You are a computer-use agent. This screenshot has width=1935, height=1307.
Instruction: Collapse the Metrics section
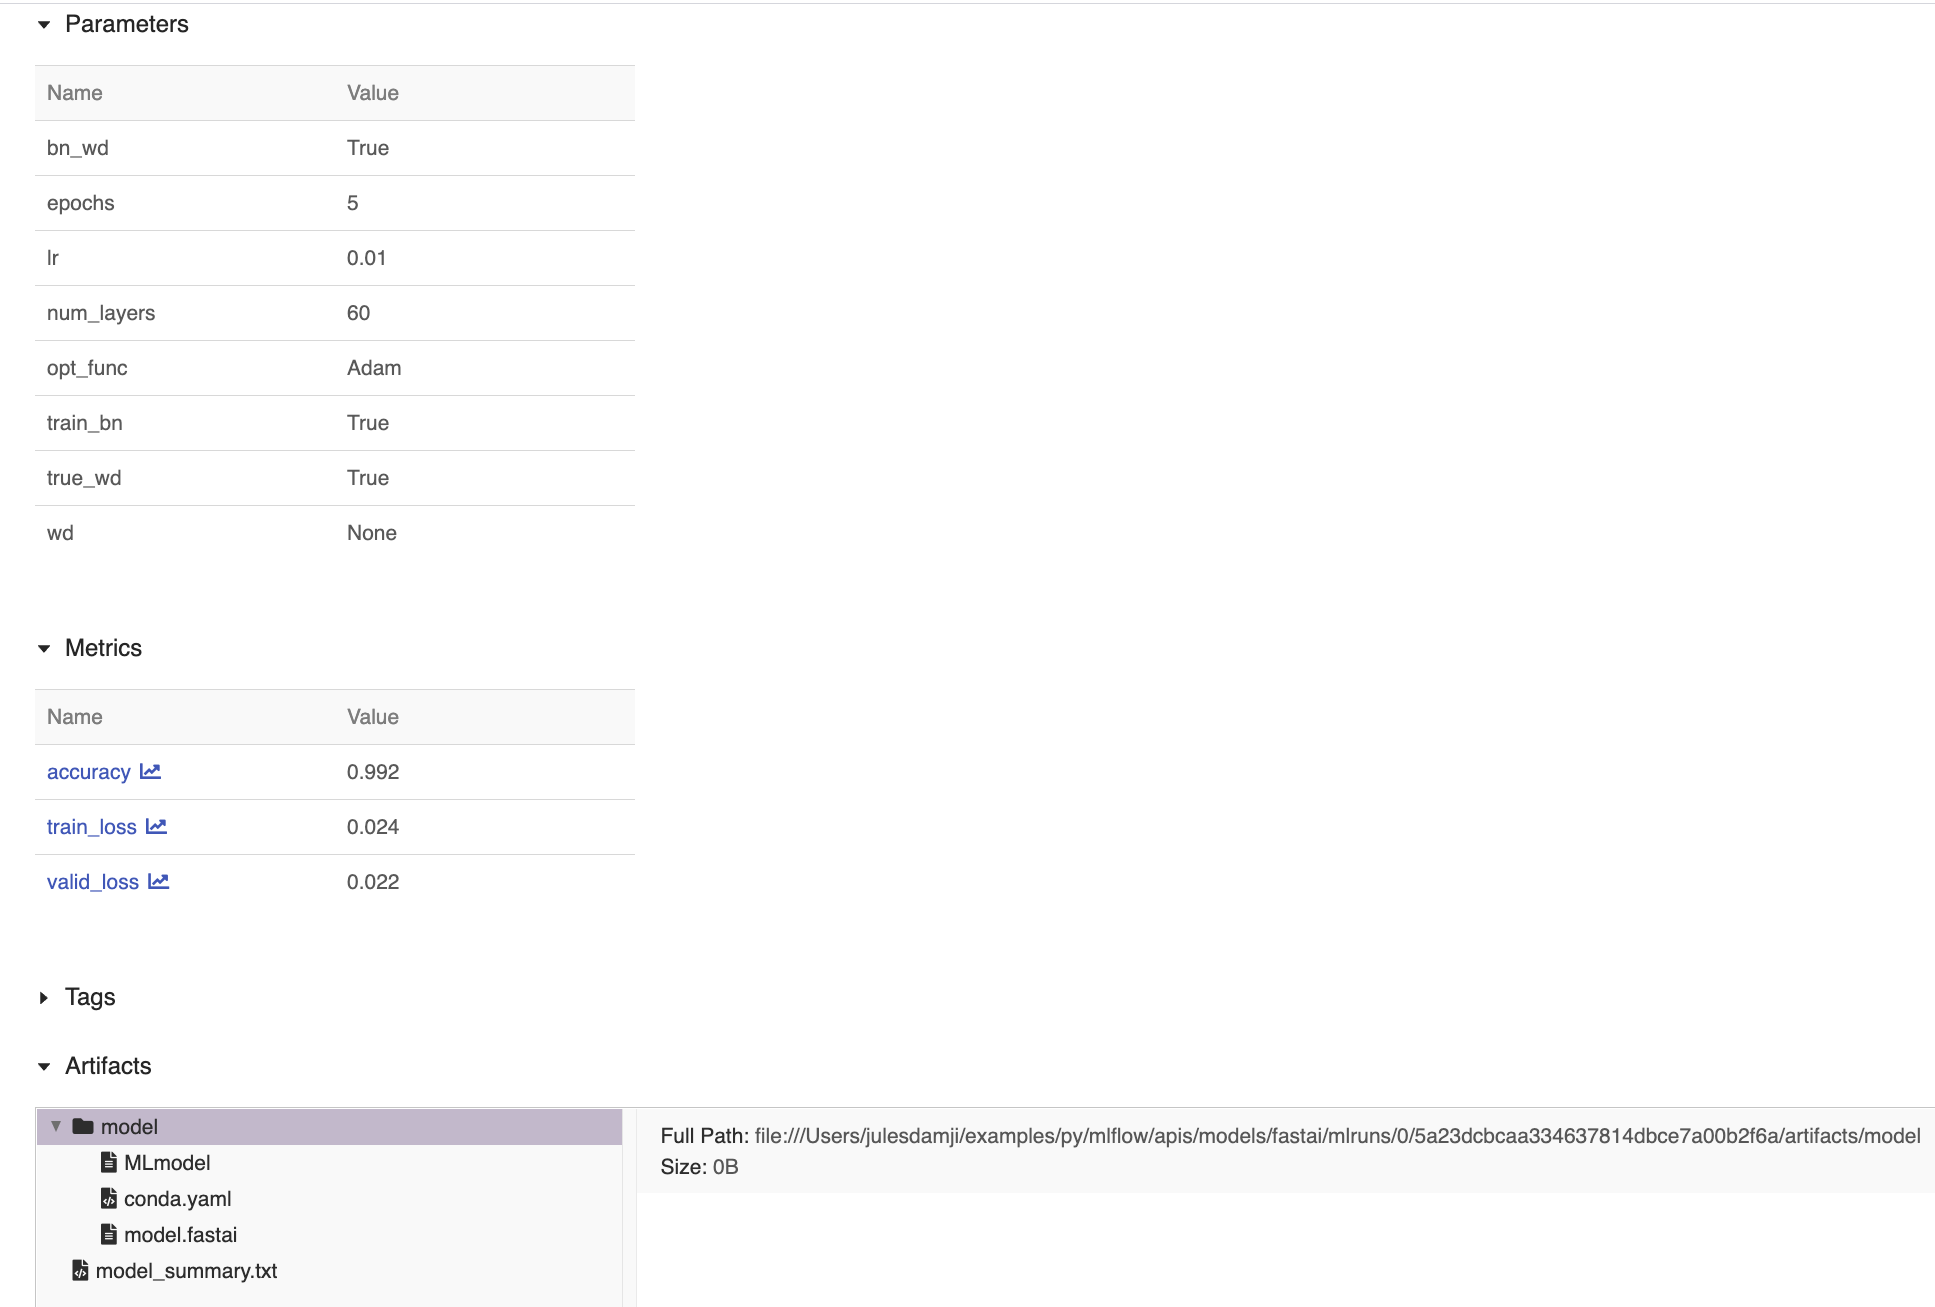[x=44, y=649]
